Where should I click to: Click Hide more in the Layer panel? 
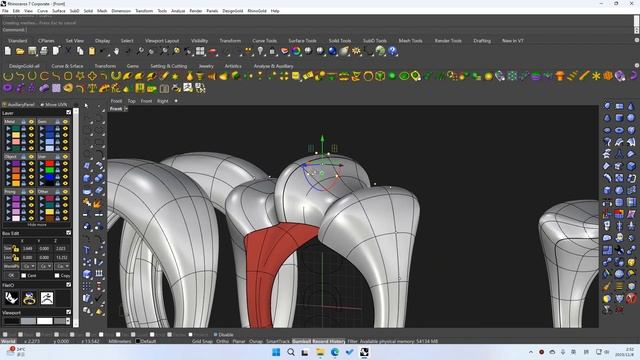coord(37,224)
